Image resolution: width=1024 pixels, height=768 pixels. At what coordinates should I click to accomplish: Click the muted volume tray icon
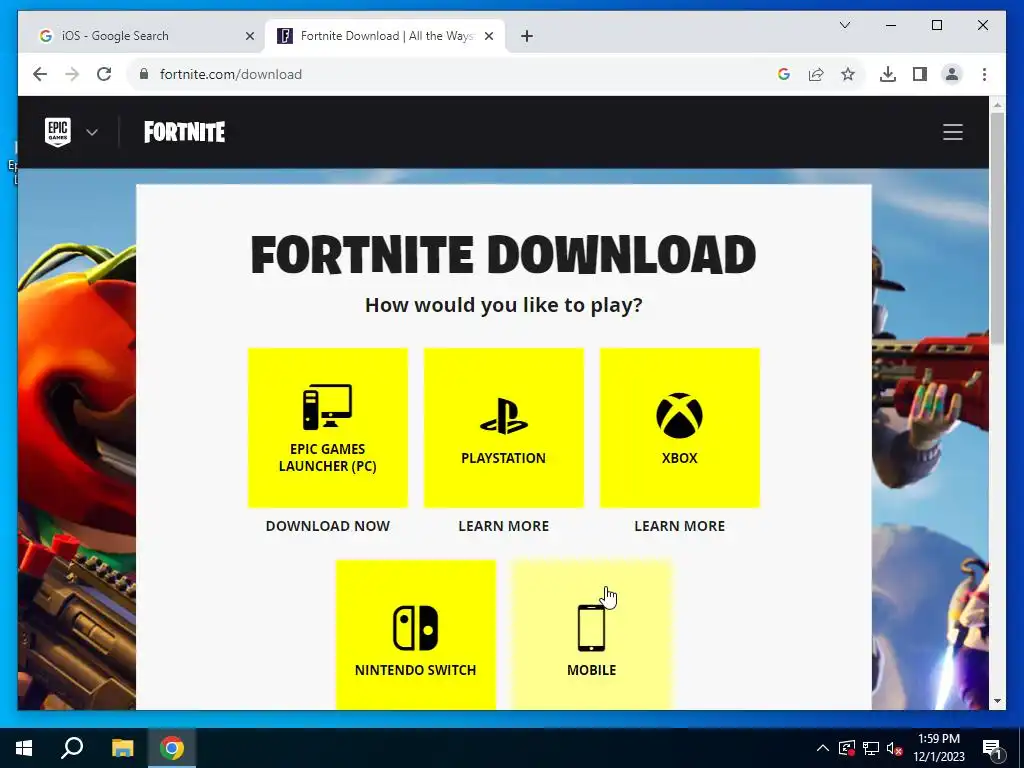click(895, 748)
